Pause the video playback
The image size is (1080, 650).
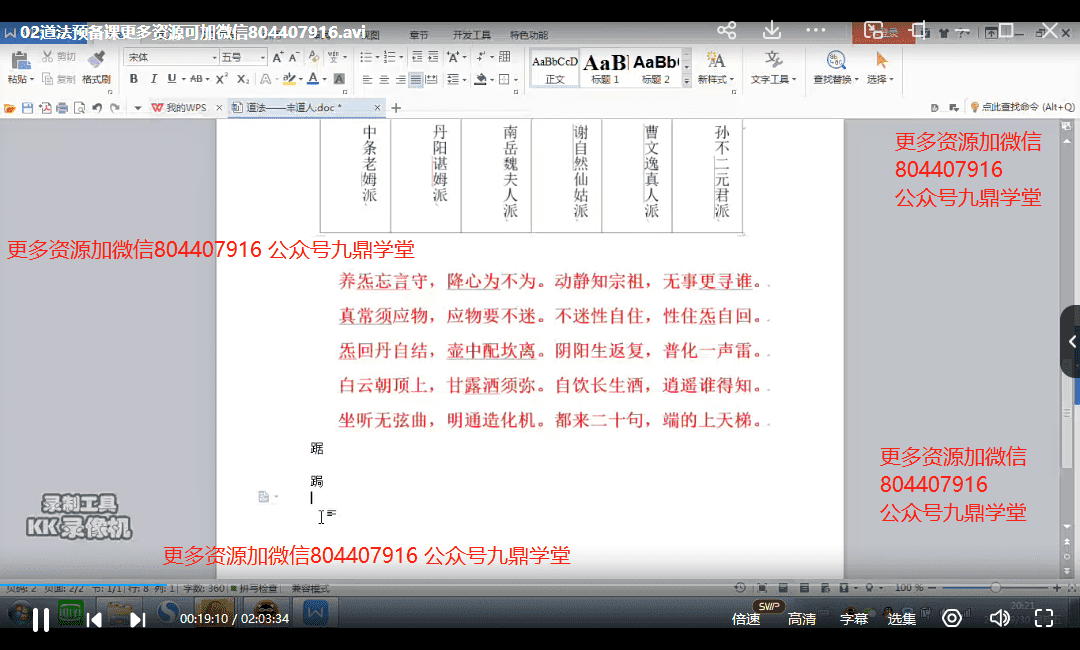[41, 619]
